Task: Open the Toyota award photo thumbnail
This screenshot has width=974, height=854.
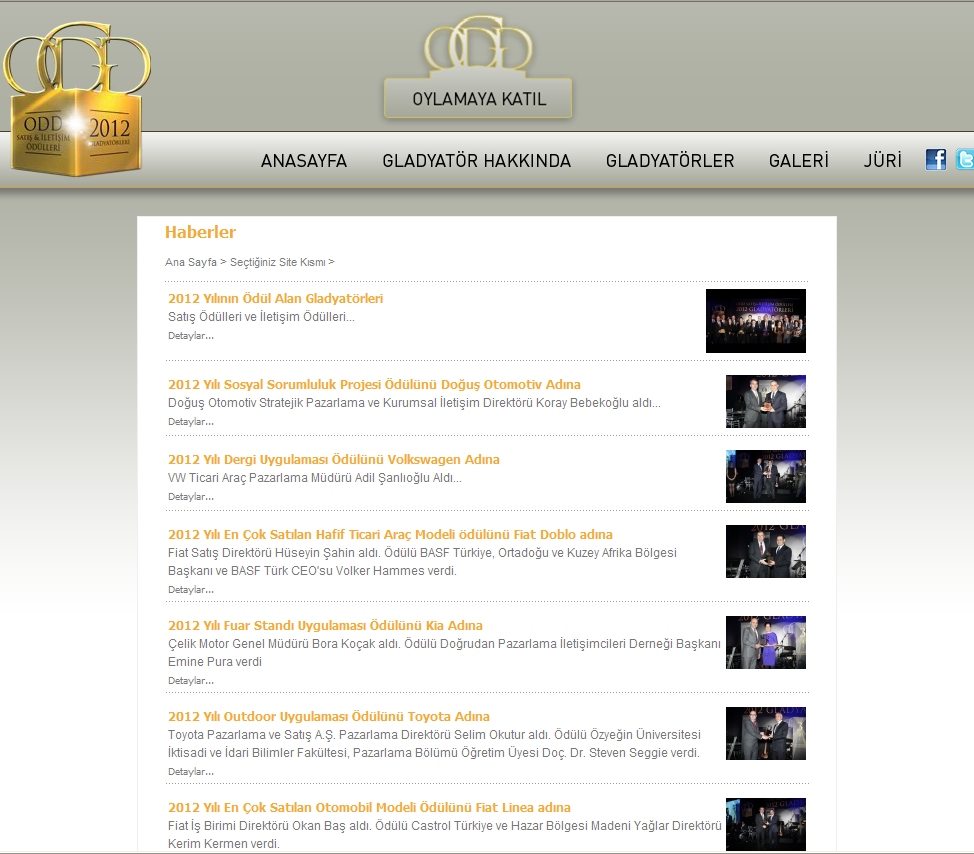Action: coord(766,734)
